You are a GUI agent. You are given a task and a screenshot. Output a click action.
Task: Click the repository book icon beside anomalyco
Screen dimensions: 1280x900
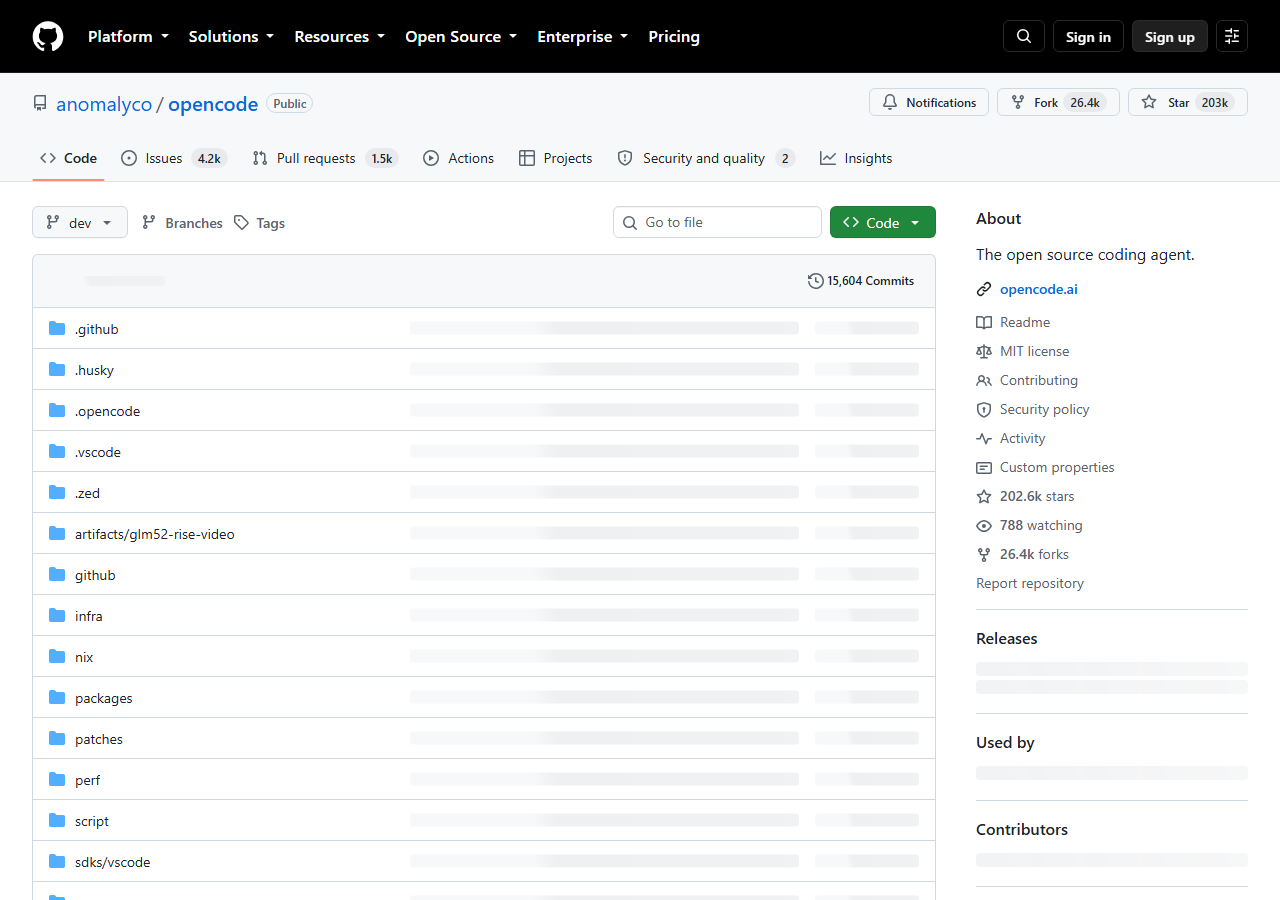coord(40,104)
